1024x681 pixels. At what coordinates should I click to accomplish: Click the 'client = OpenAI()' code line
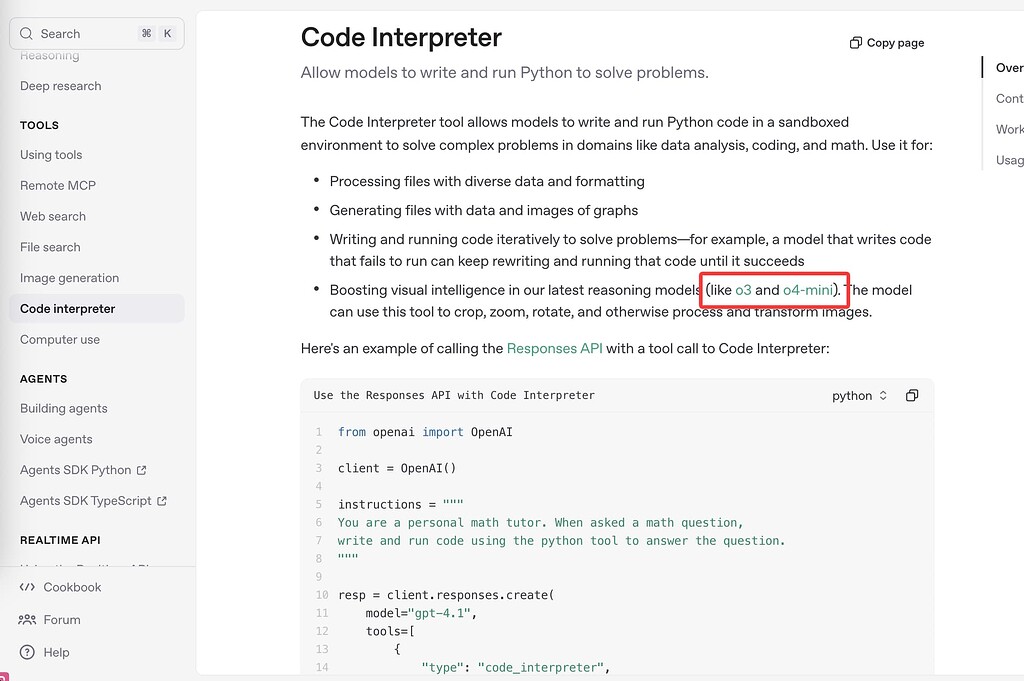pyautogui.click(x=397, y=468)
